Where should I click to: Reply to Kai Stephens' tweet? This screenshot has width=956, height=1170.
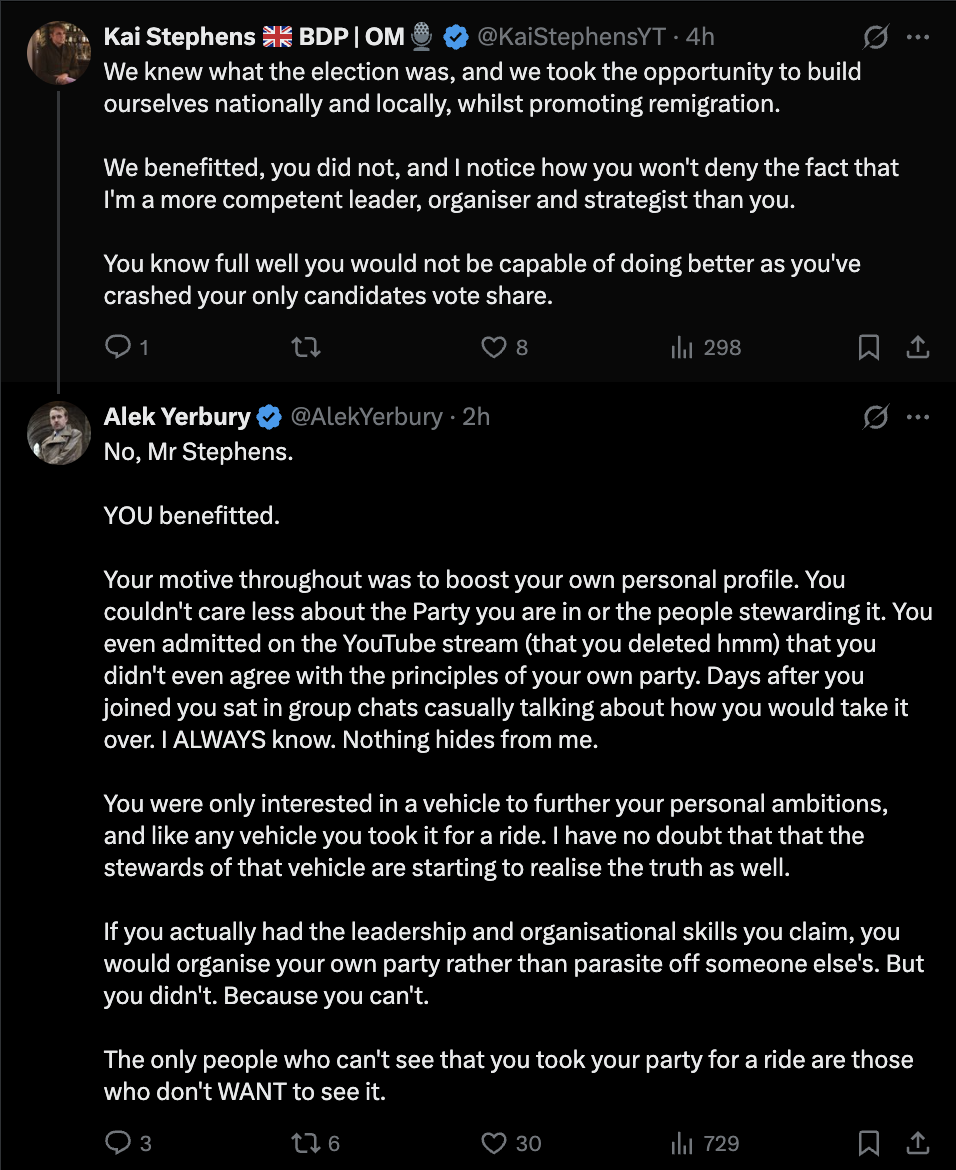tap(126, 347)
